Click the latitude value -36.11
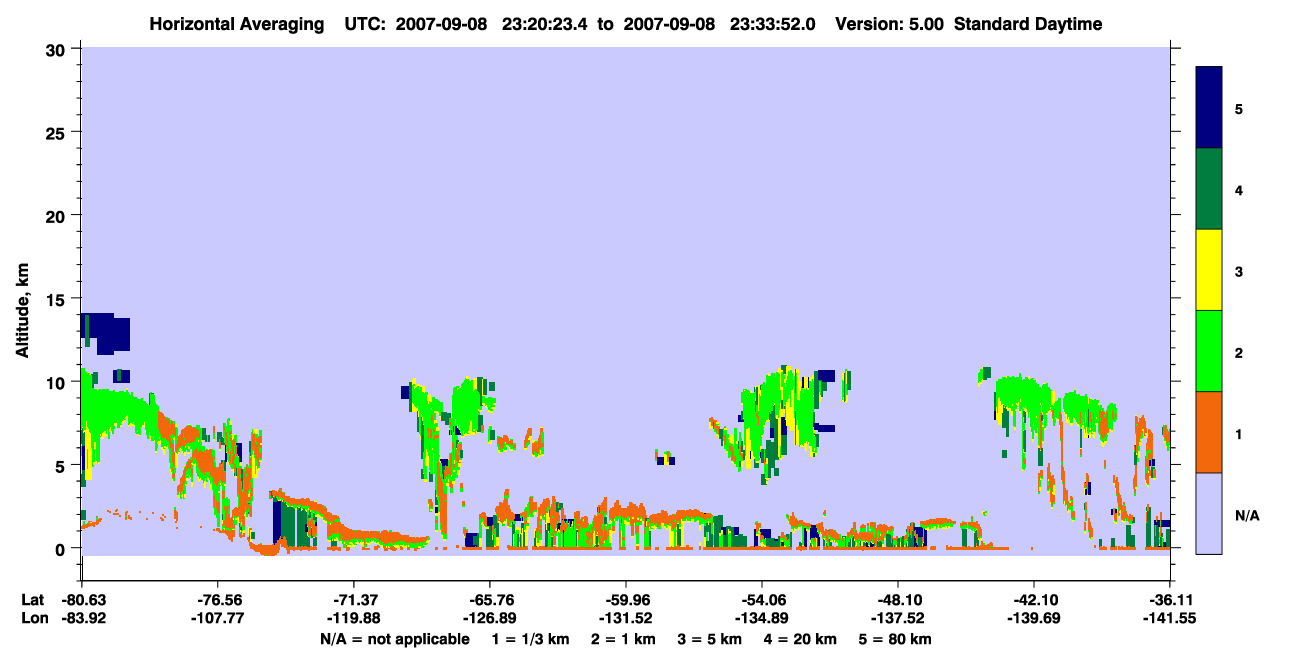The width and height of the screenshot is (1300, 667). pos(1170,600)
